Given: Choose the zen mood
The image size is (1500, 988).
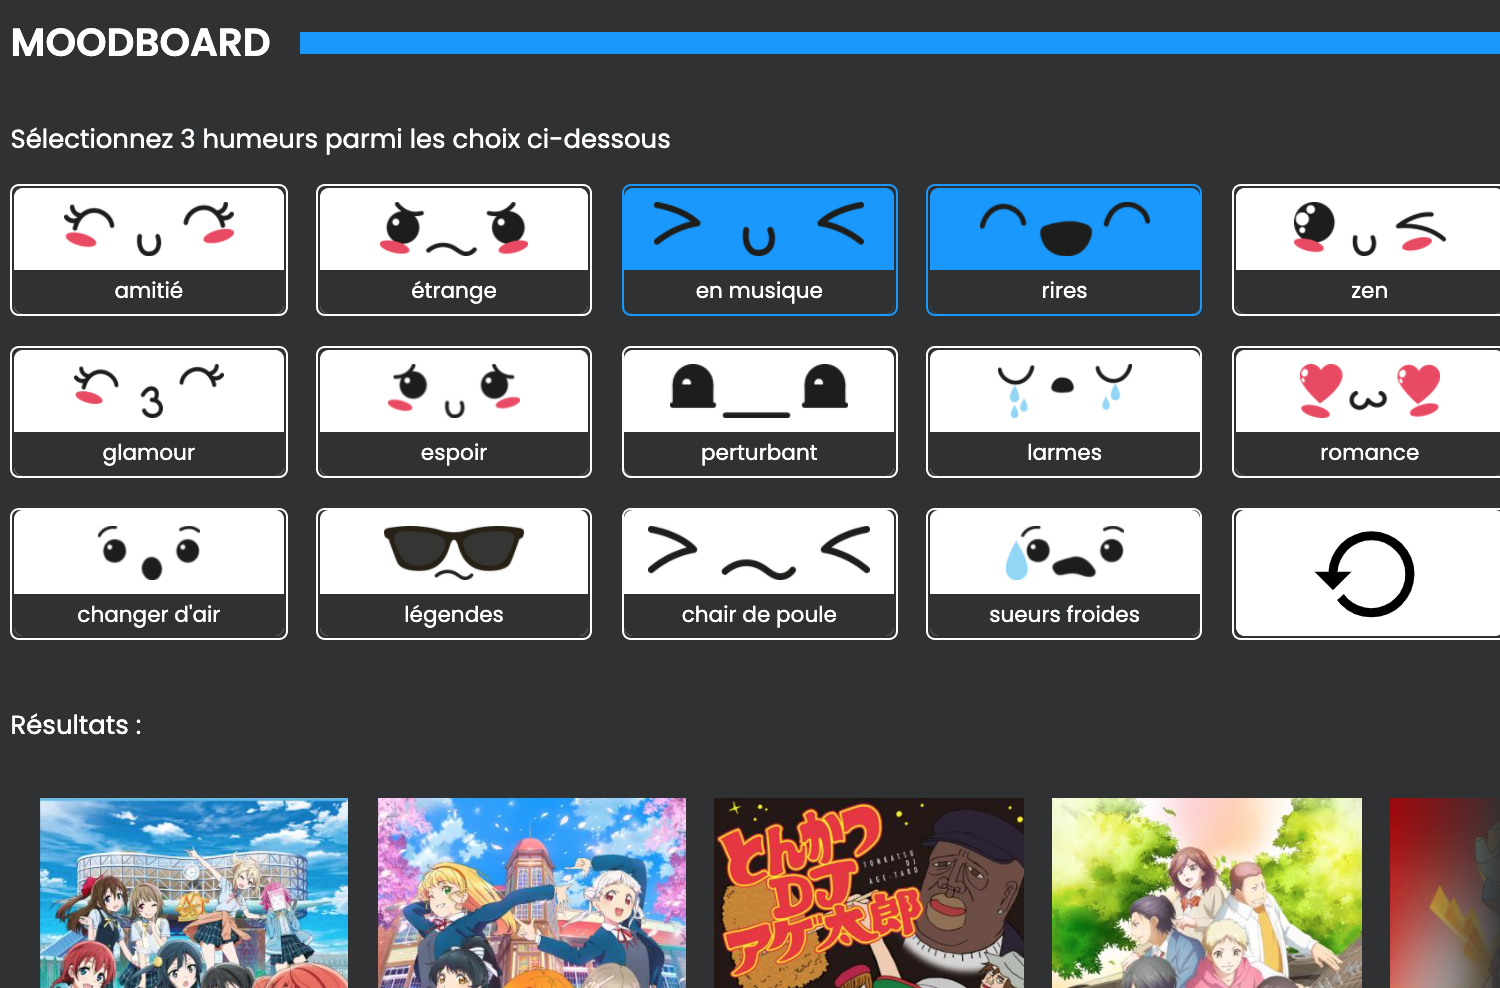Looking at the screenshot, I should pyautogui.click(x=1368, y=250).
